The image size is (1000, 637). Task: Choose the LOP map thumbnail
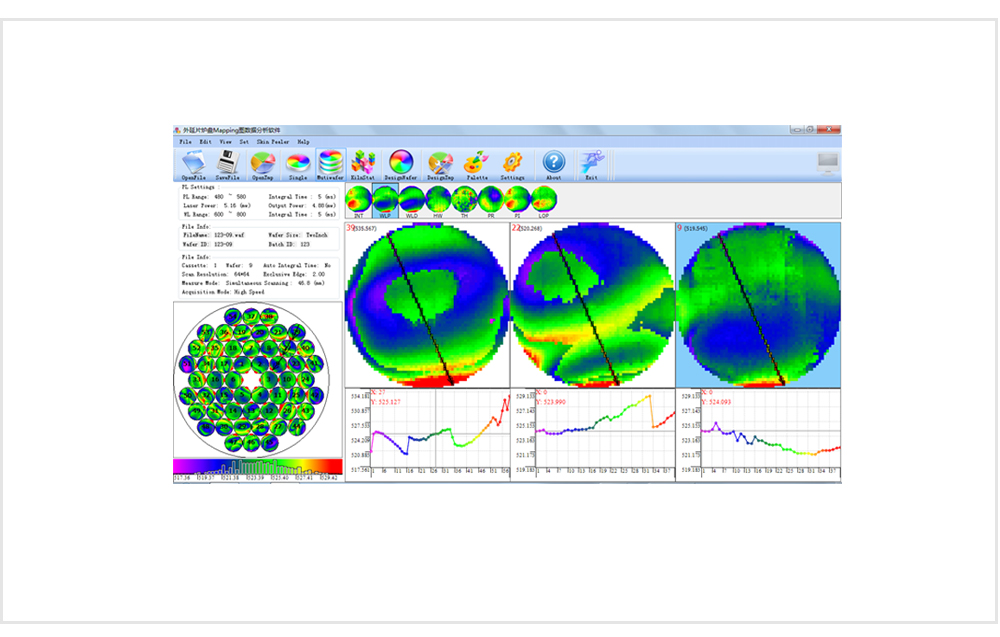point(542,199)
